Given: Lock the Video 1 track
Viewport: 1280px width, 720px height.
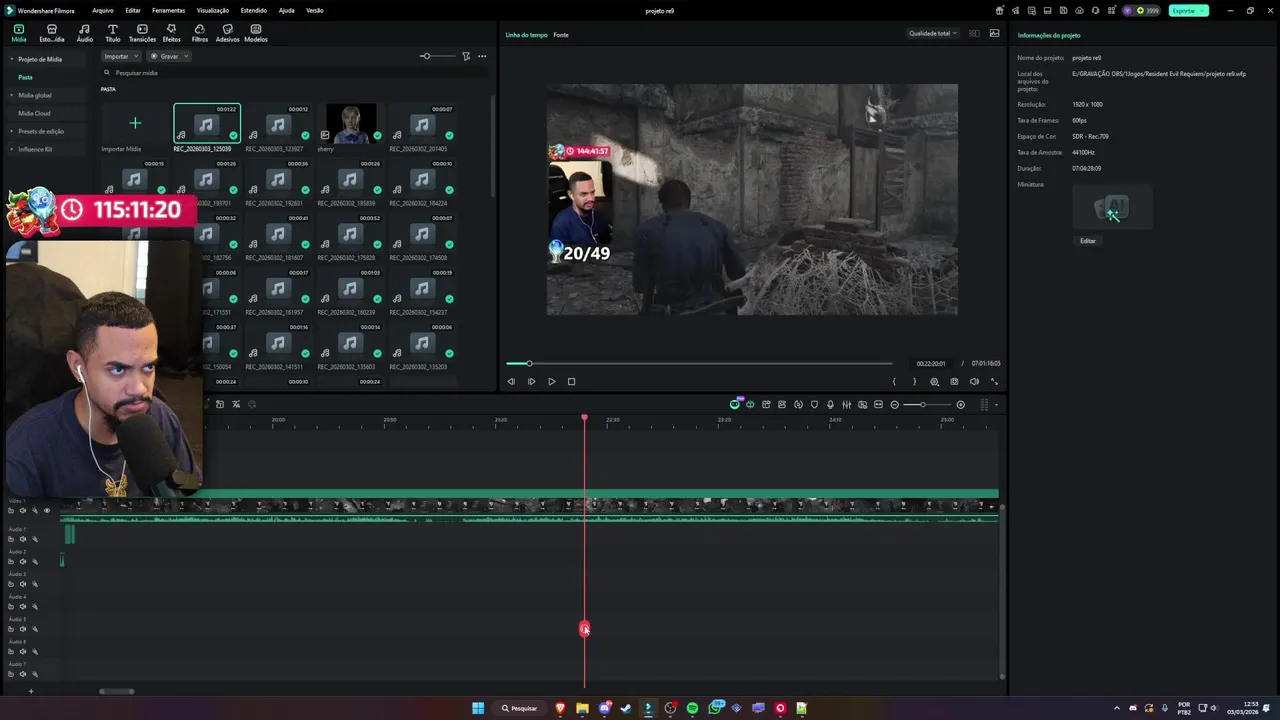Looking at the screenshot, I should pyautogui.click(x=11, y=510).
